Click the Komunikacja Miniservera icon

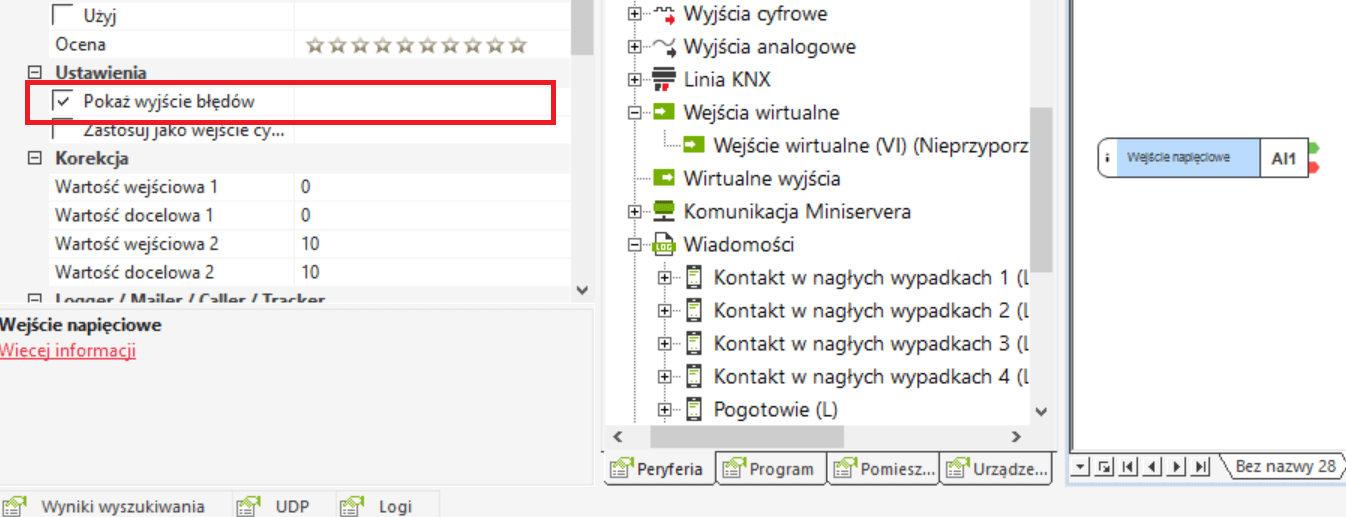[664, 211]
